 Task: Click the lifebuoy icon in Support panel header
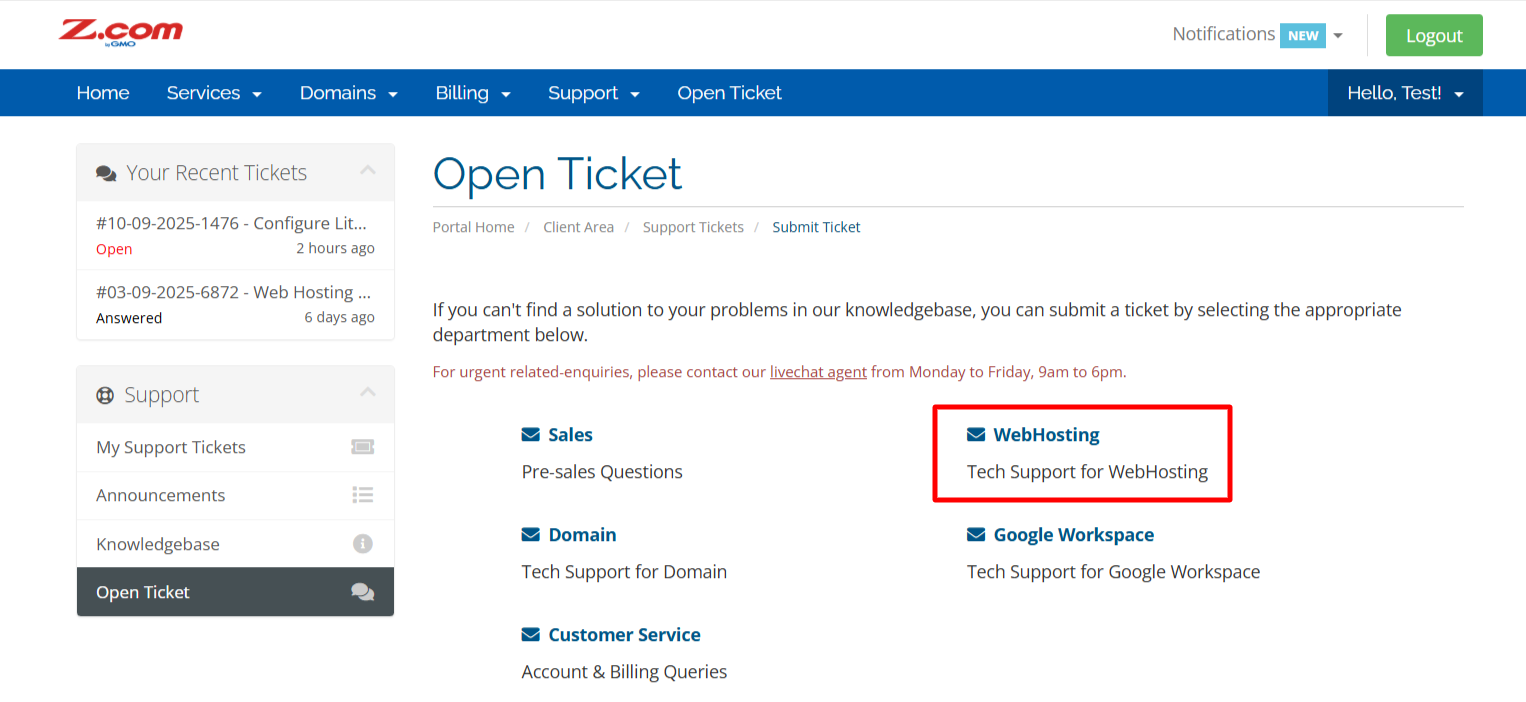pos(105,395)
